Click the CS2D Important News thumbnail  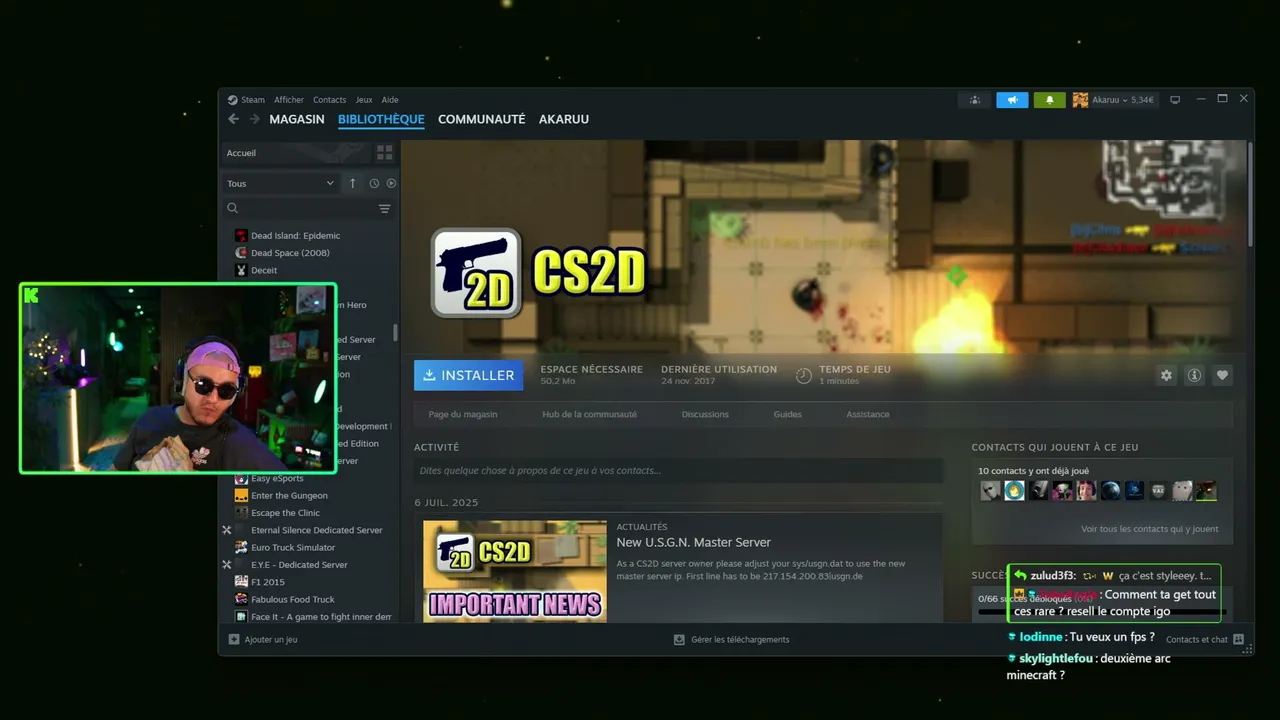coord(515,571)
